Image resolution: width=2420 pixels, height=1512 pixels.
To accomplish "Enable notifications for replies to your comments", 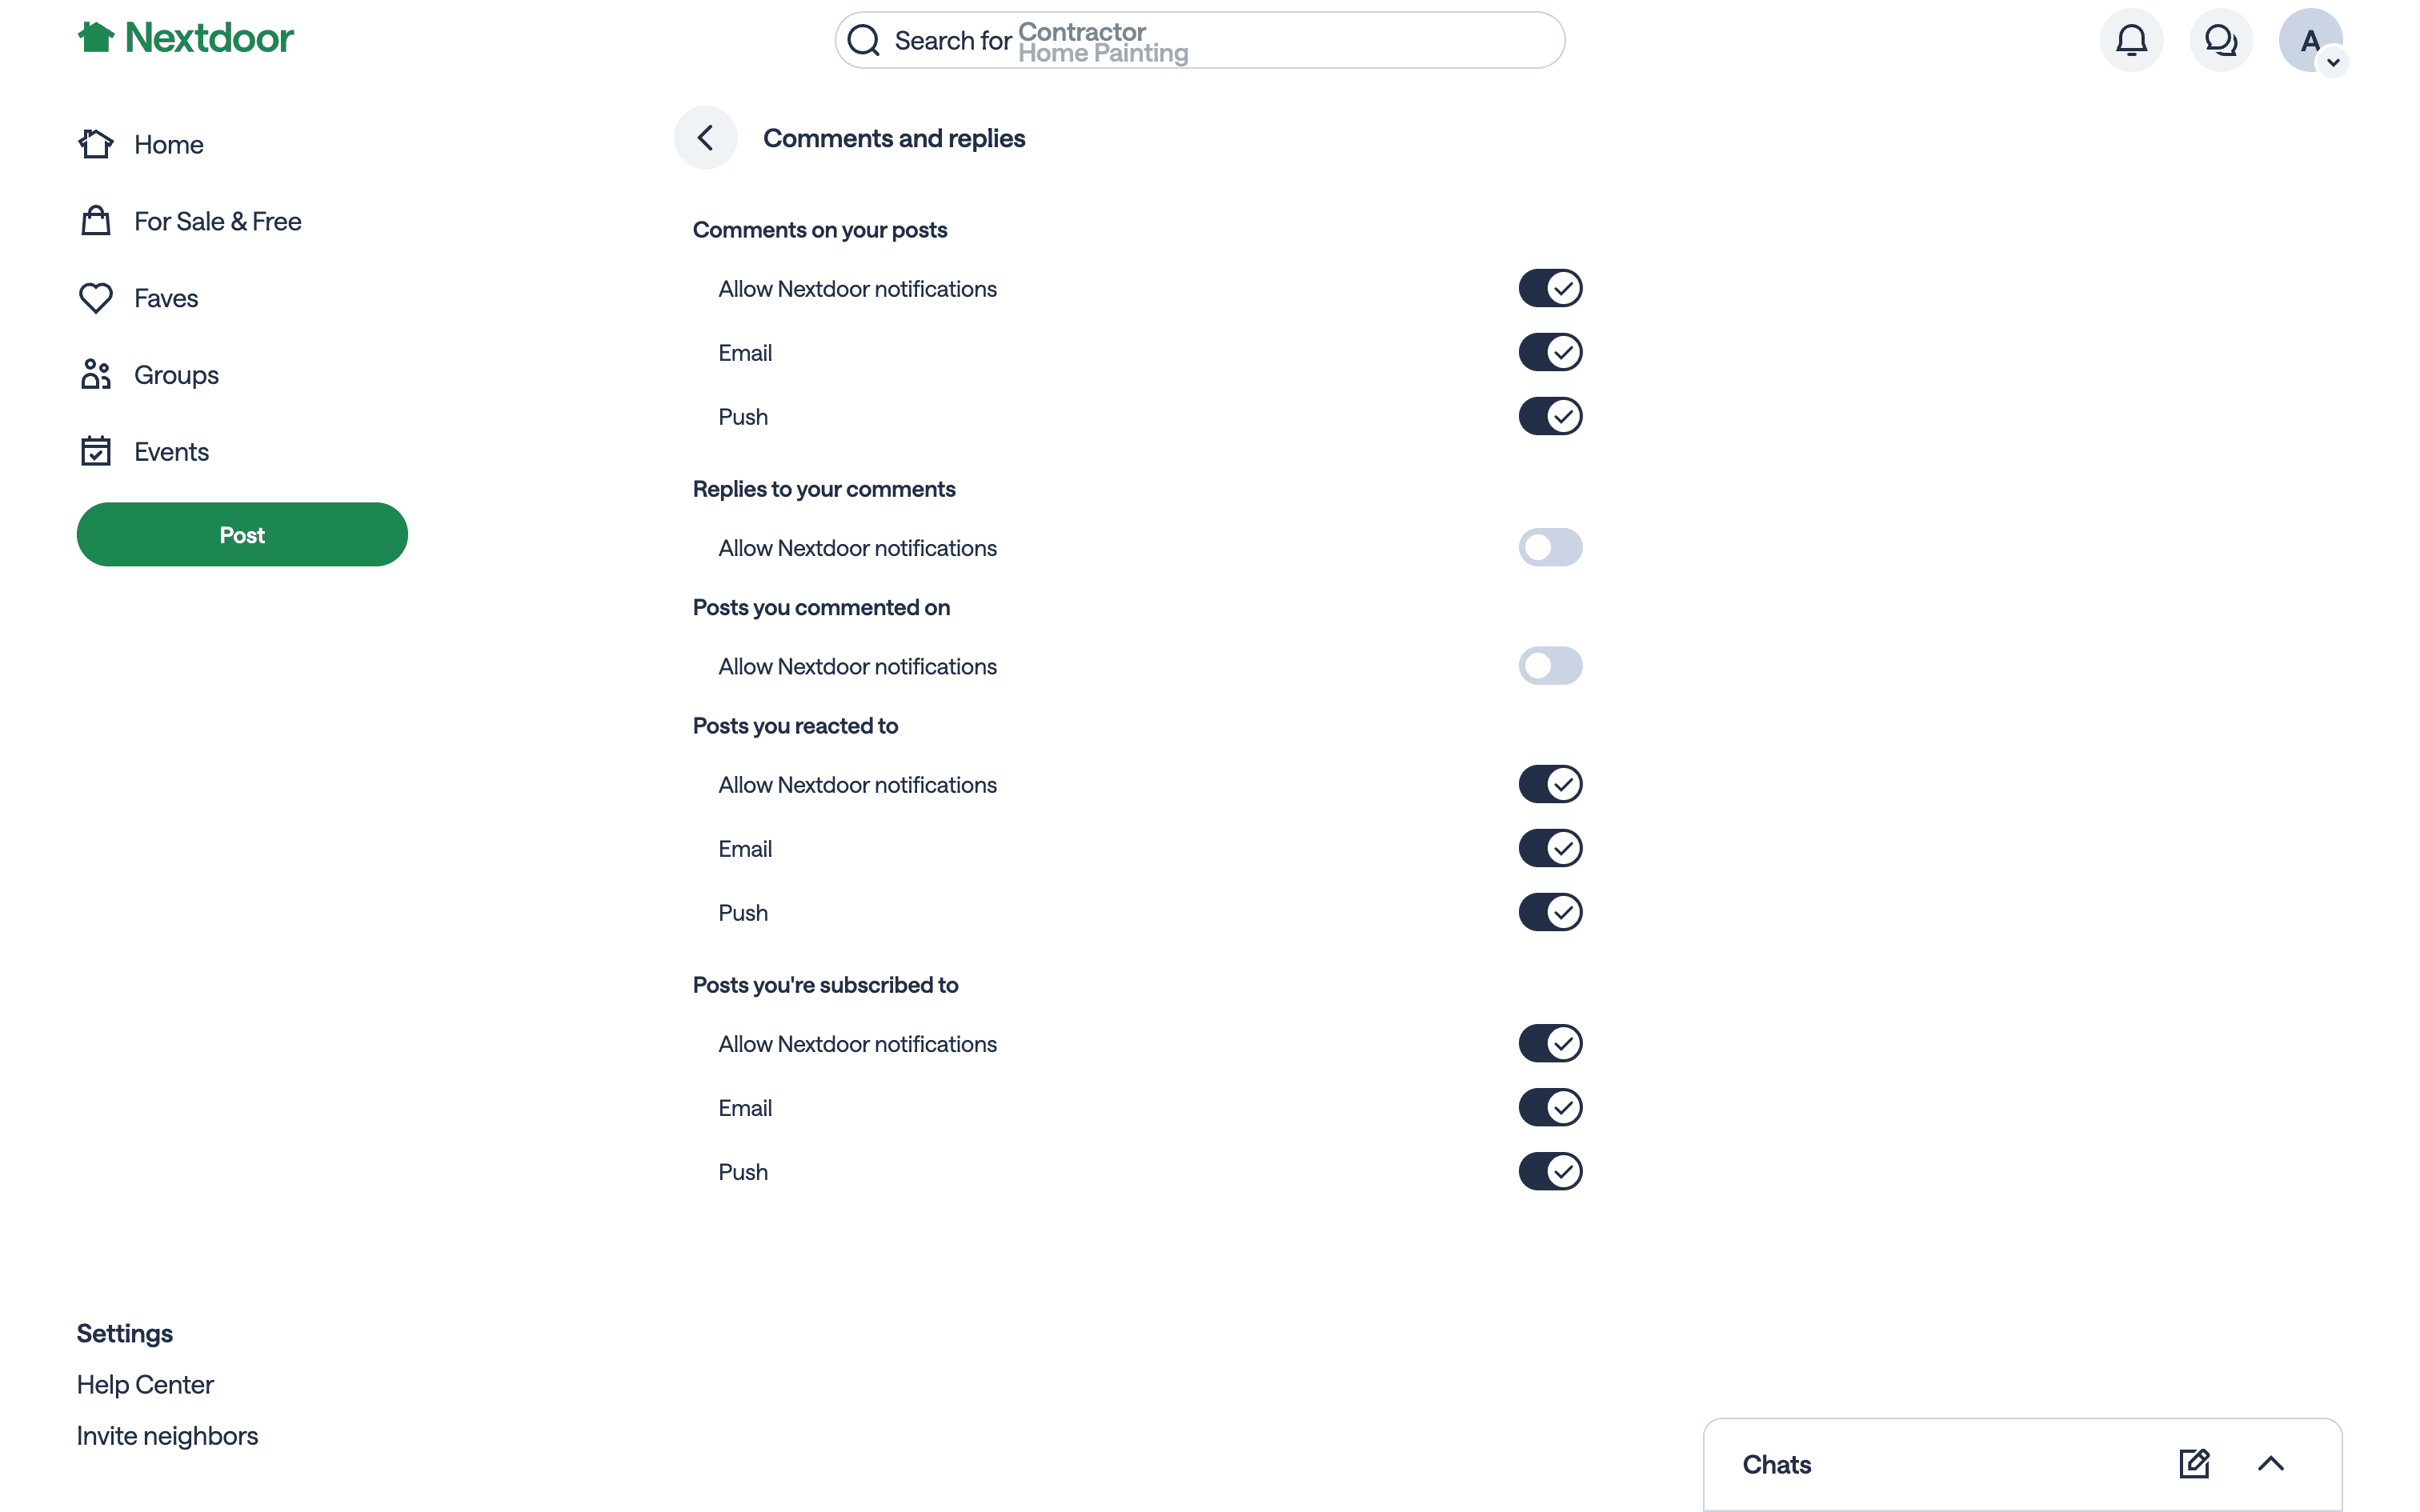I will pos(1549,548).
